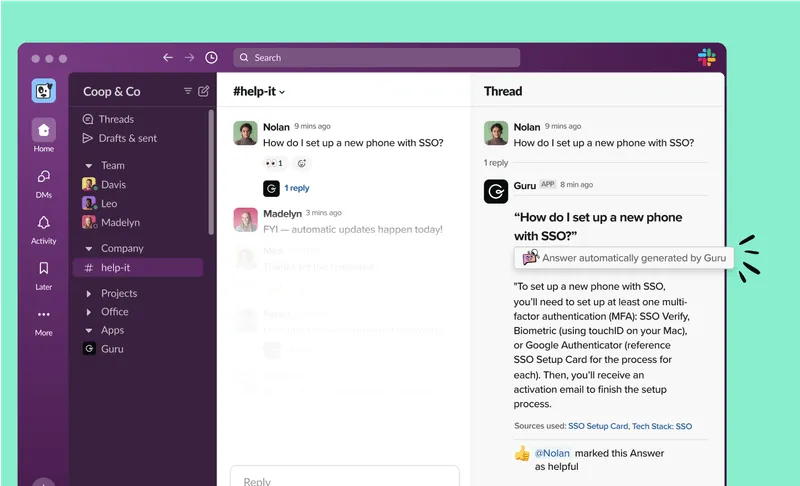
Task: Collapse the Team section
Action: [x=89, y=166]
